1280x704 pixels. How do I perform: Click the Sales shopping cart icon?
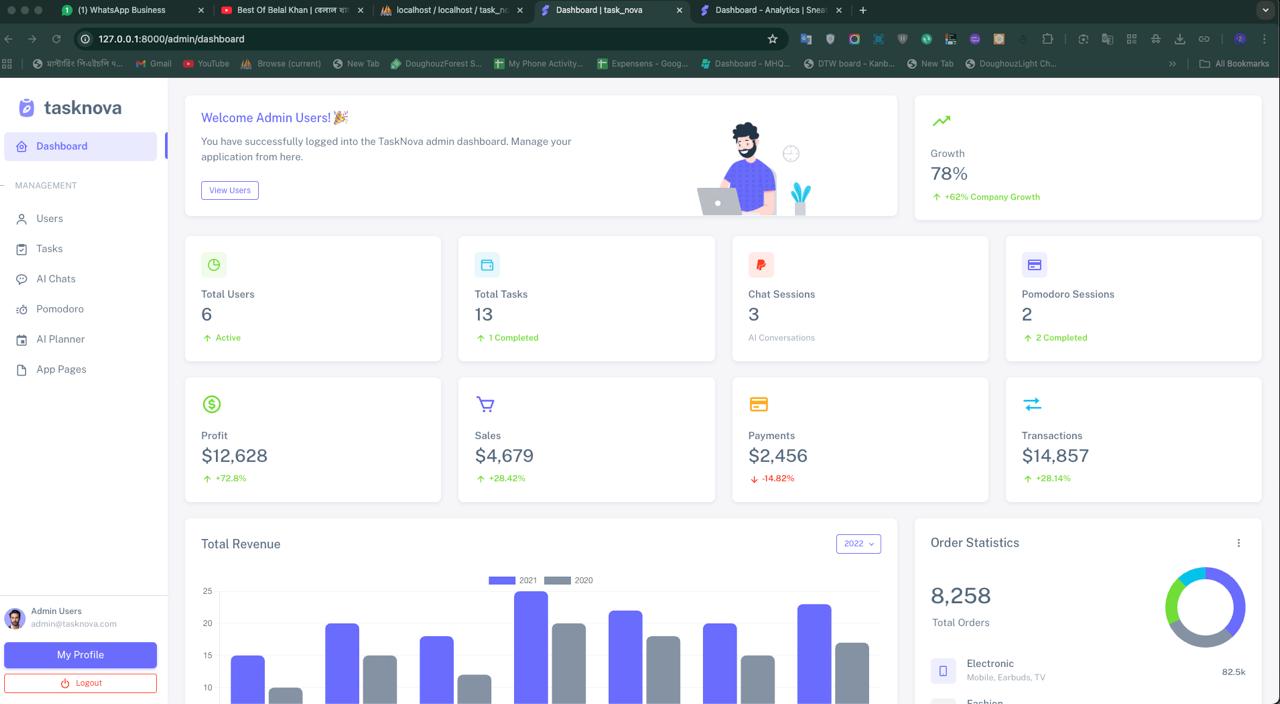(x=485, y=404)
